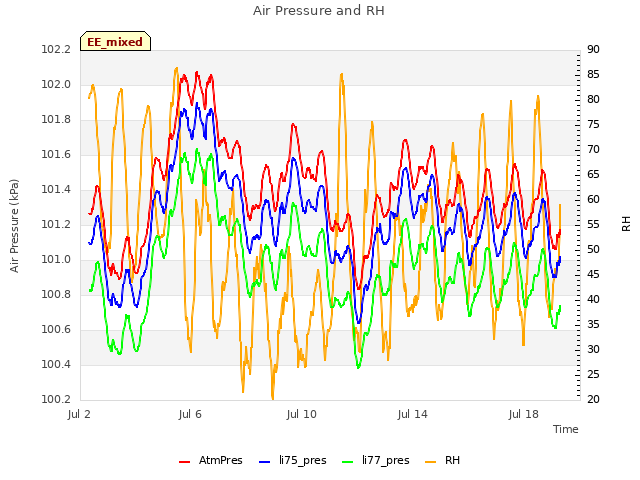The width and height of the screenshot is (640, 480).
Task: Click the 45 RH tick label
Action: pyautogui.click(x=593, y=275)
